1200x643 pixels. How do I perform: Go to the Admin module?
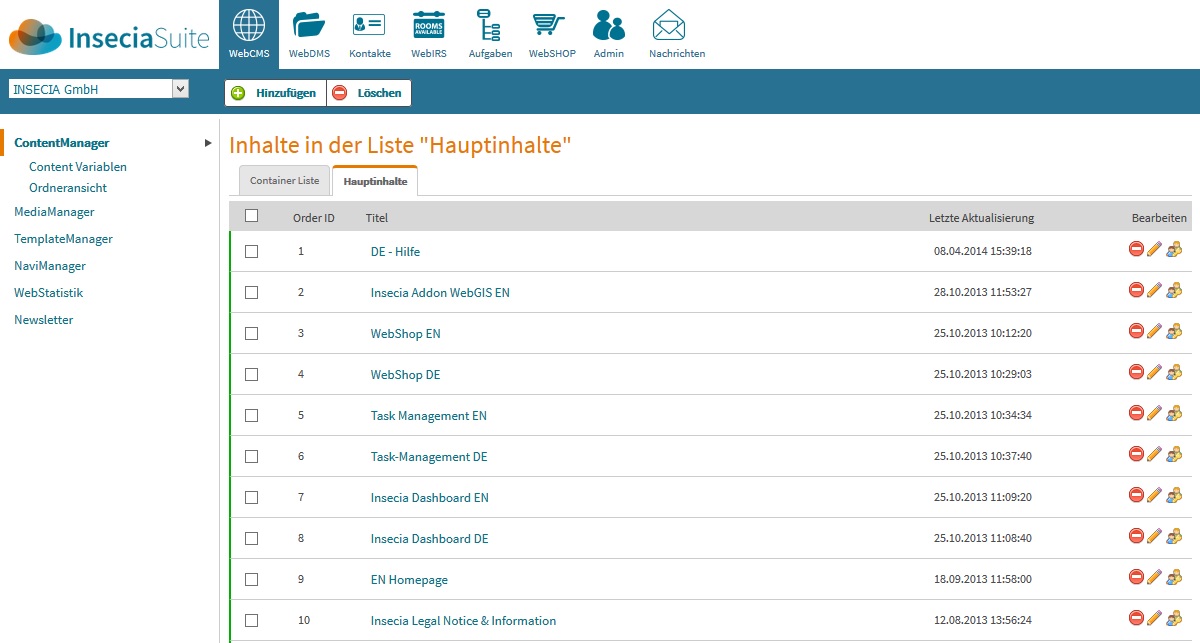coord(608,34)
